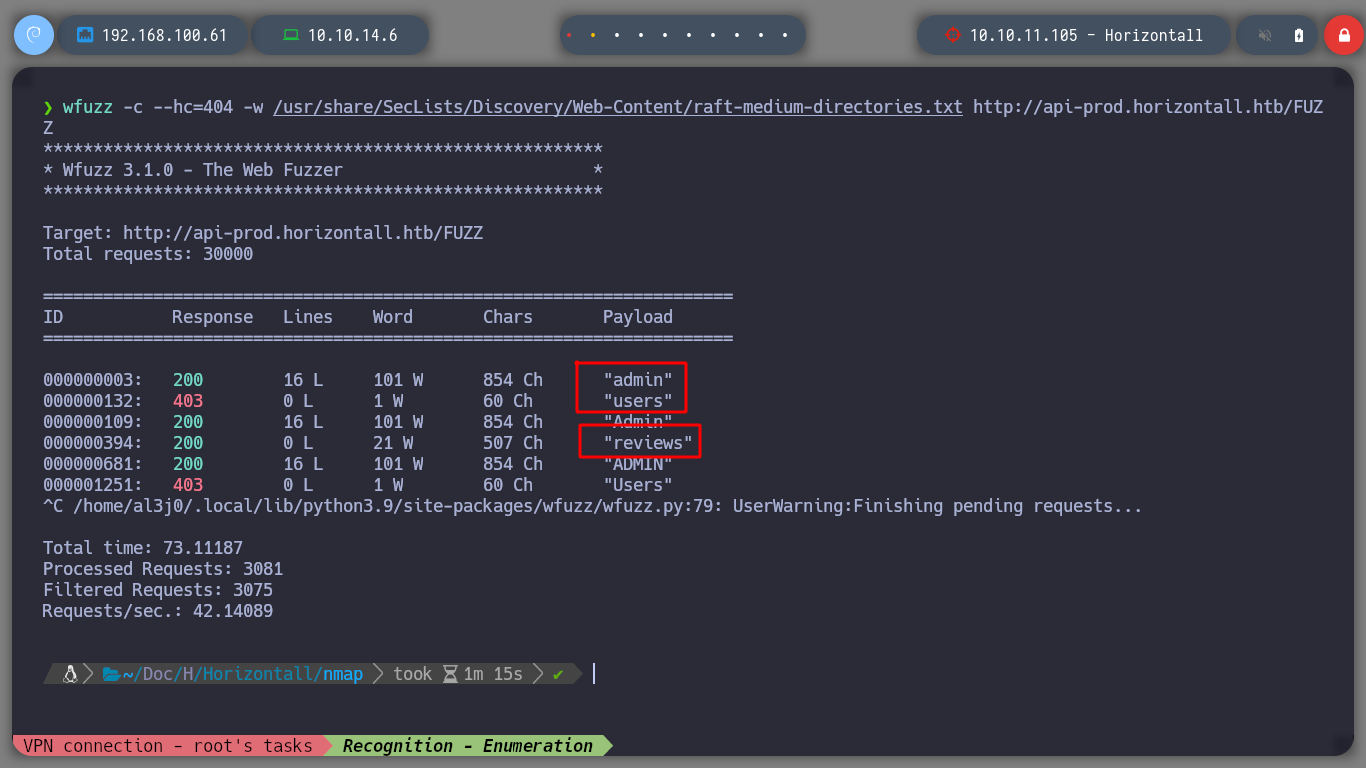This screenshot has width=1366, height=768.
Task: Click the local IP 192.168.100.61 label
Action: pyautogui.click(x=164, y=35)
